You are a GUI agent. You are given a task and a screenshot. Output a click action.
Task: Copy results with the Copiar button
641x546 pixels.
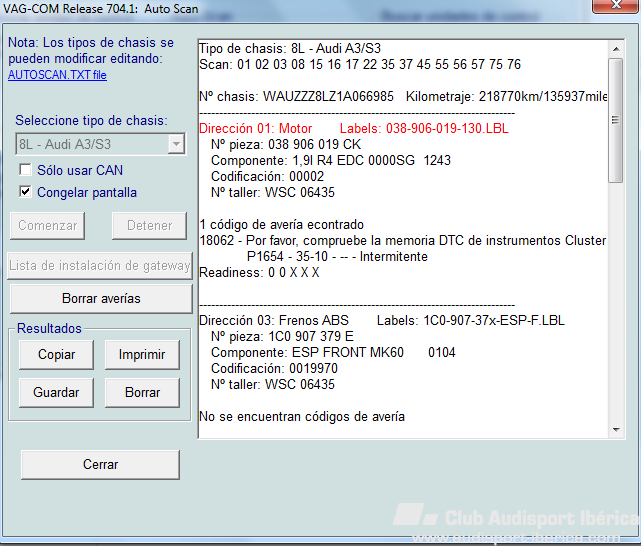point(56,354)
